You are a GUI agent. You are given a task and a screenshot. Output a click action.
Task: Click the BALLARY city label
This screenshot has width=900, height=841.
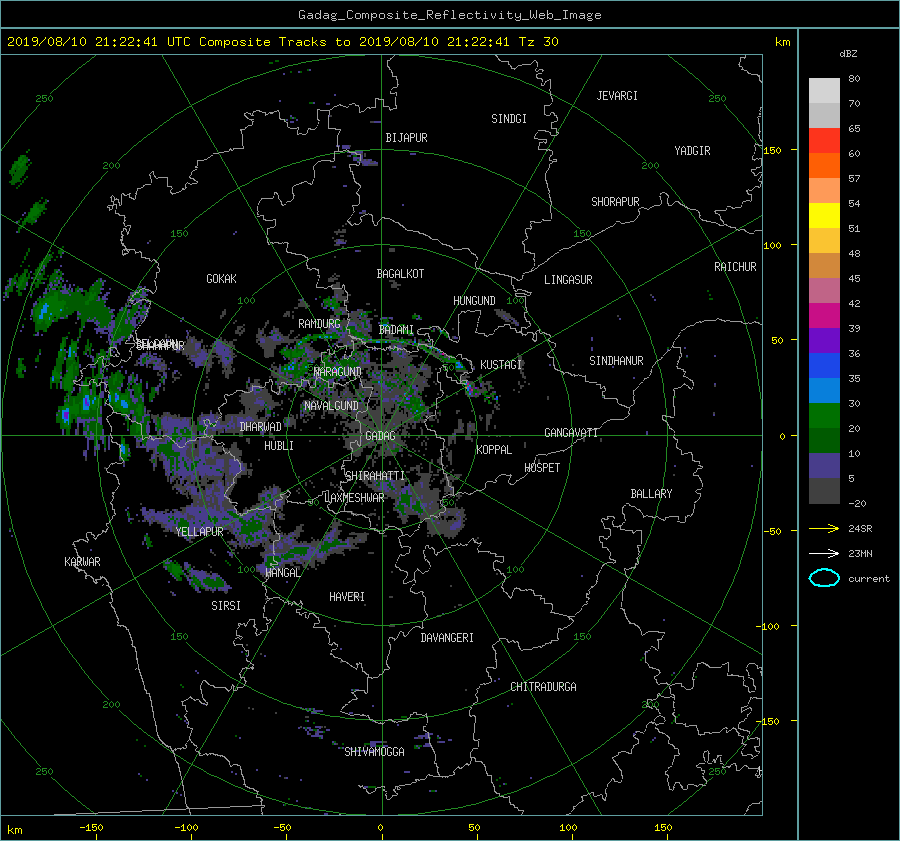(651, 494)
